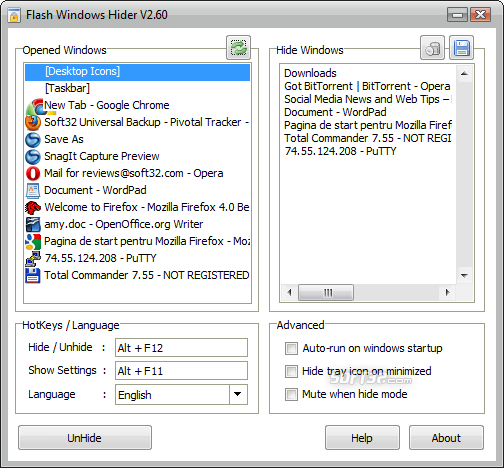The width and height of the screenshot is (504, 468).
Task: Open the Language dropdown
Action: click(x=238, y=395)
